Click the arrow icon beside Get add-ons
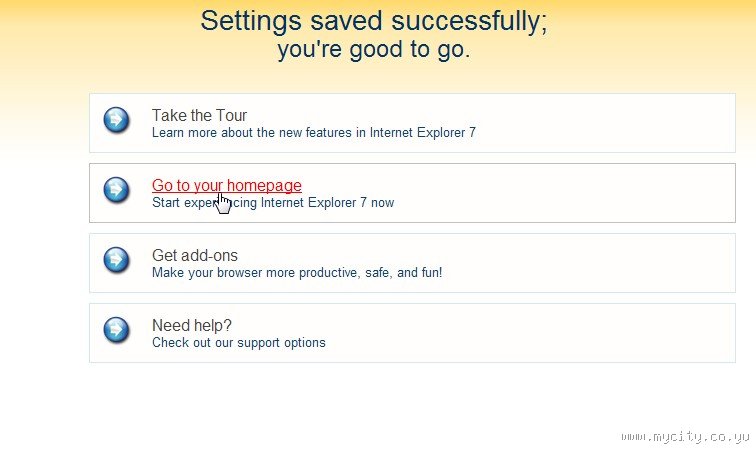This screenshot has height=450, width=756. click(x=117, y=260)
